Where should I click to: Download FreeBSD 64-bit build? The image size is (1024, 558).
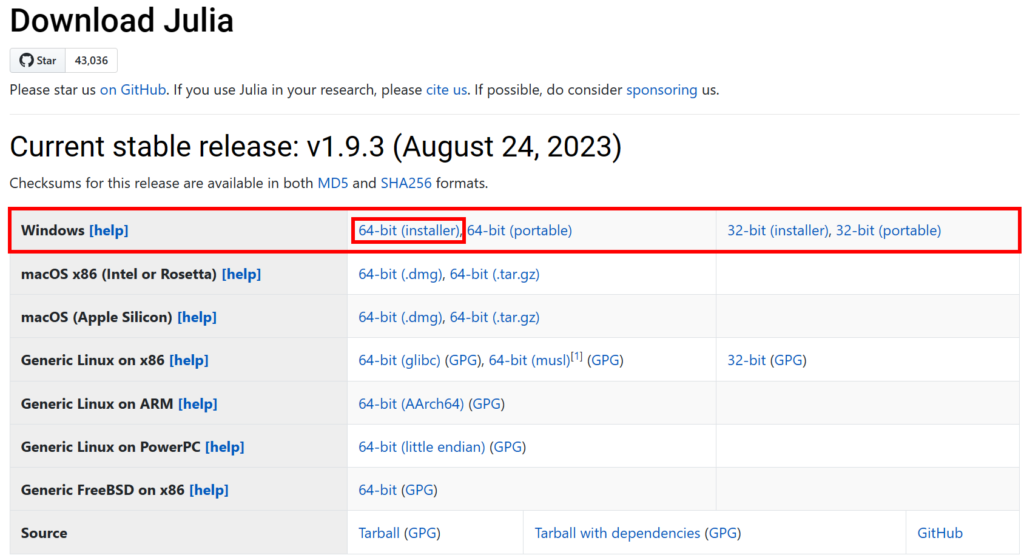[377, 490]
